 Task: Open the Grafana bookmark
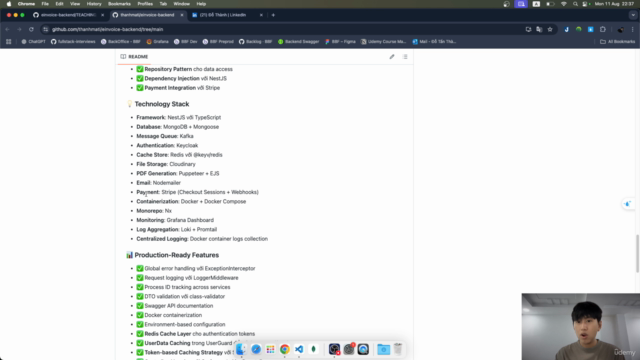158,42
